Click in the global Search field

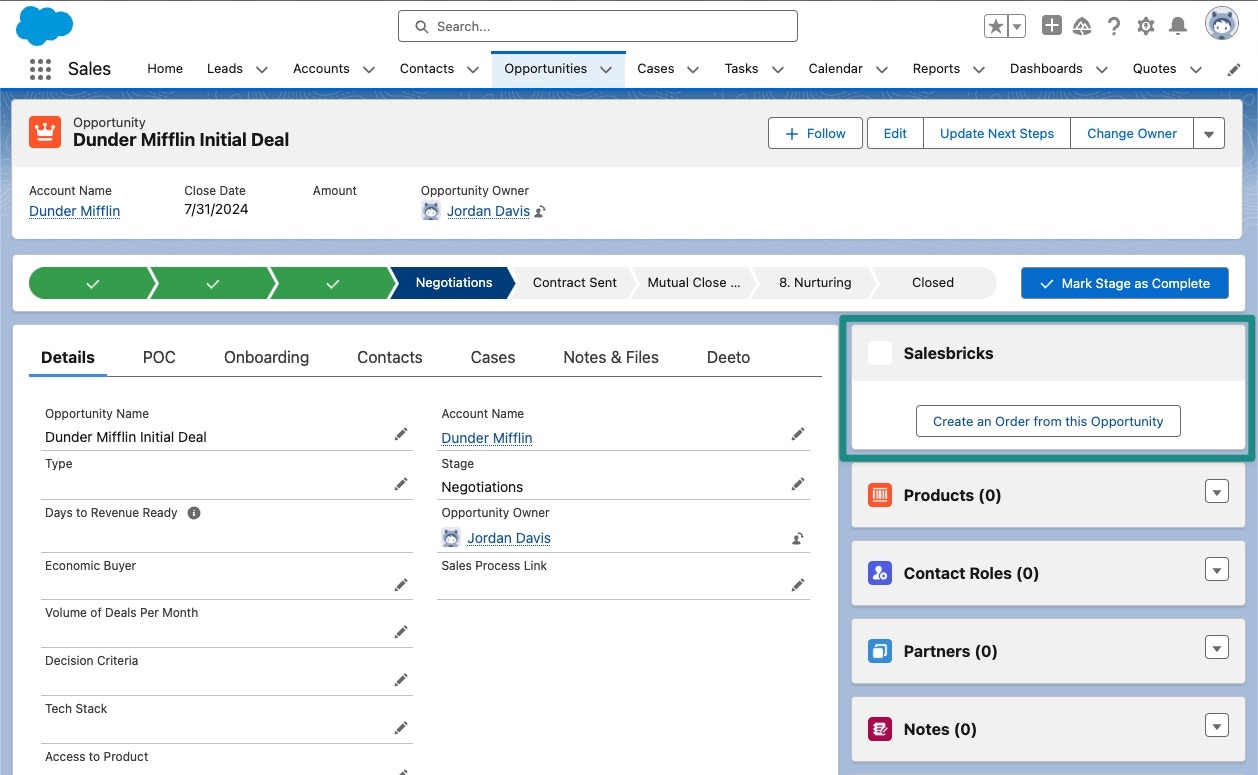[597, 26]
